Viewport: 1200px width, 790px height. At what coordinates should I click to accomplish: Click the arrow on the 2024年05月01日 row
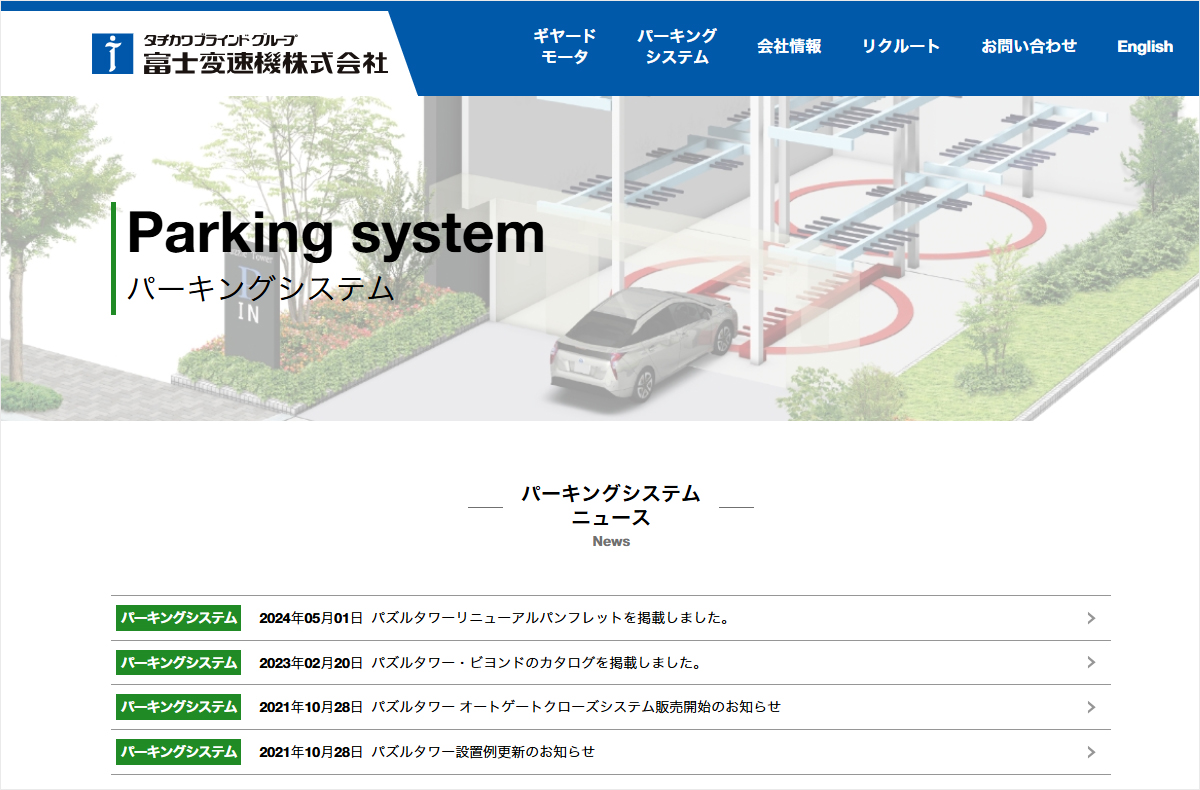(x=1091, y=618)
